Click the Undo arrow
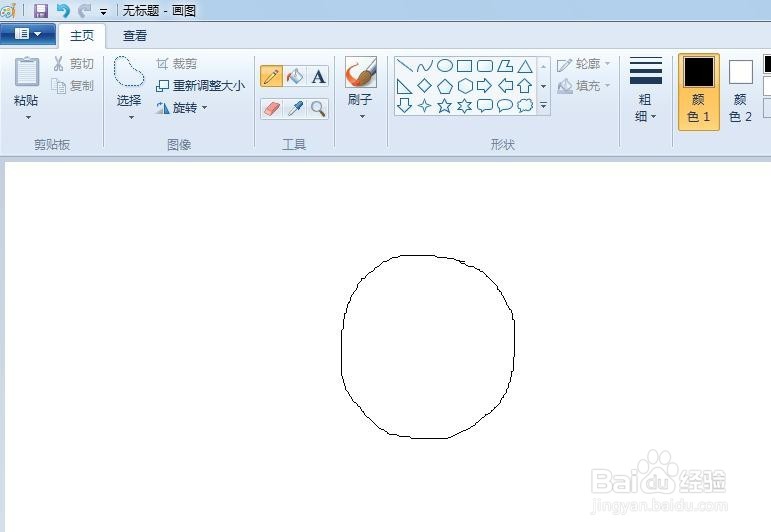 63,10
